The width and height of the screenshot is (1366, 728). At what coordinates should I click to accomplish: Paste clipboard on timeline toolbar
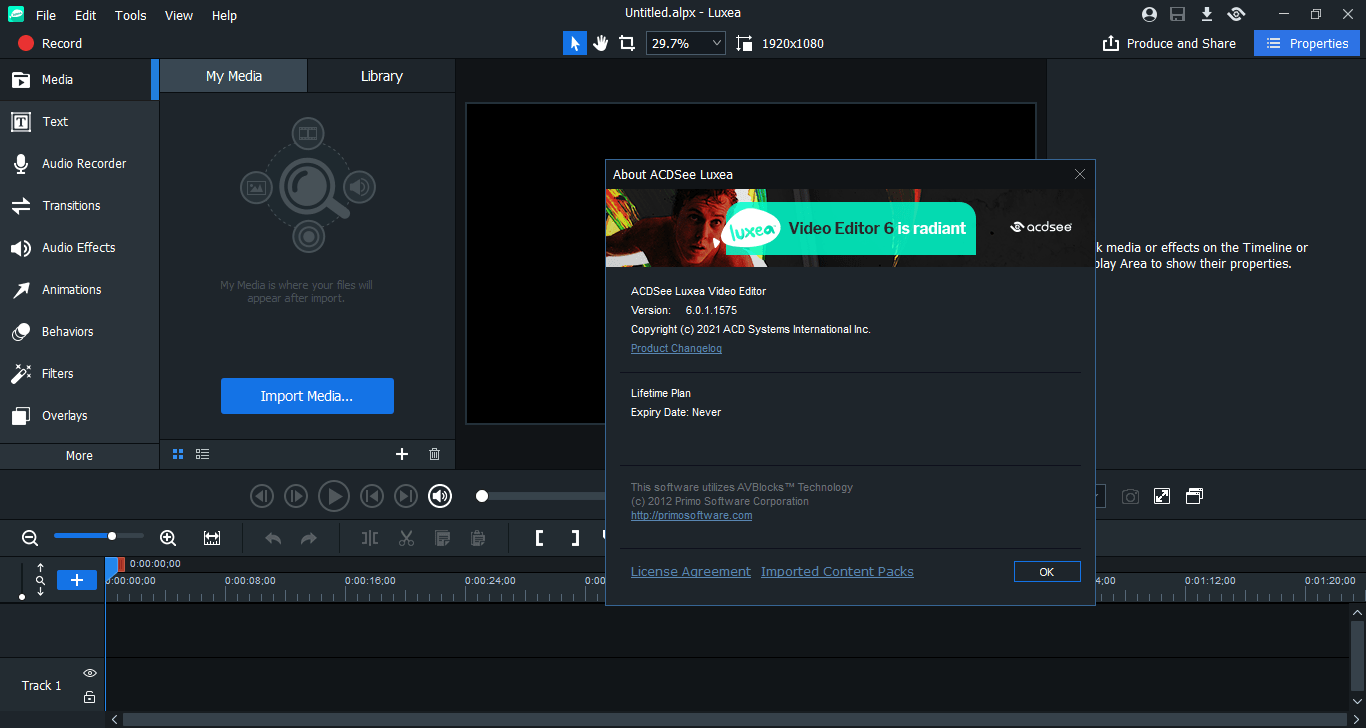(x=478, y=538)
